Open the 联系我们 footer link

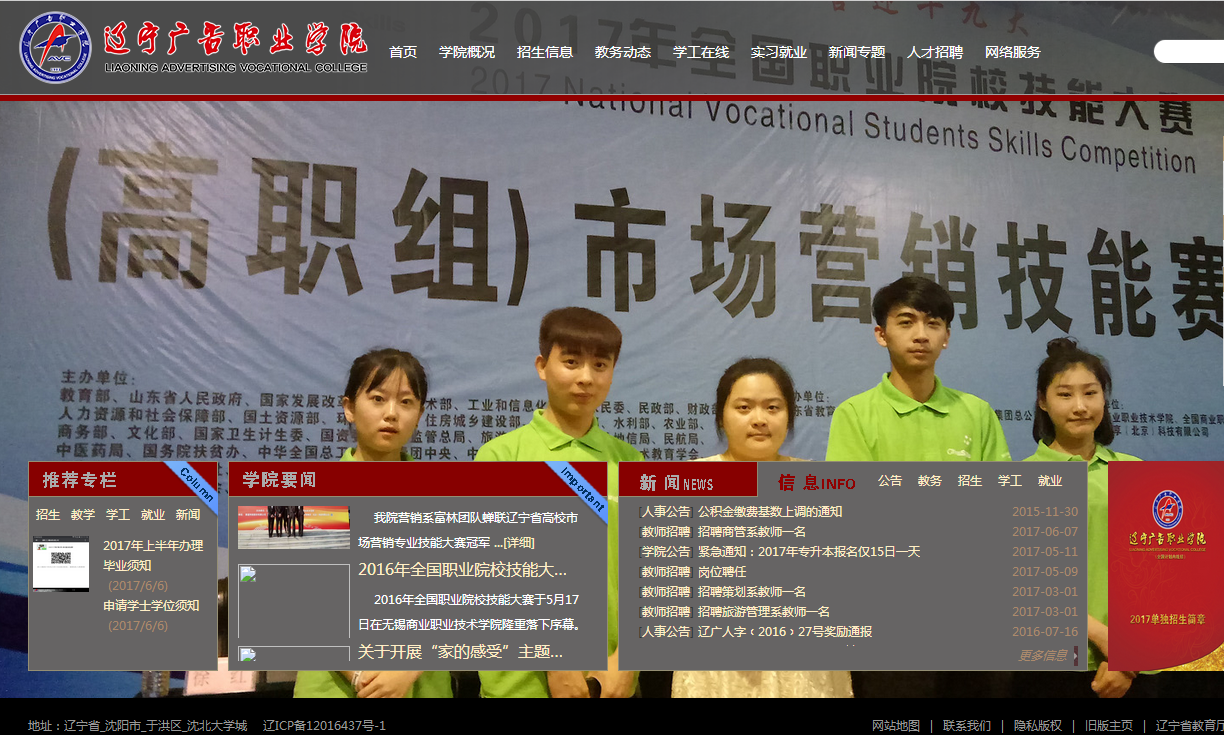click(967, 726)
